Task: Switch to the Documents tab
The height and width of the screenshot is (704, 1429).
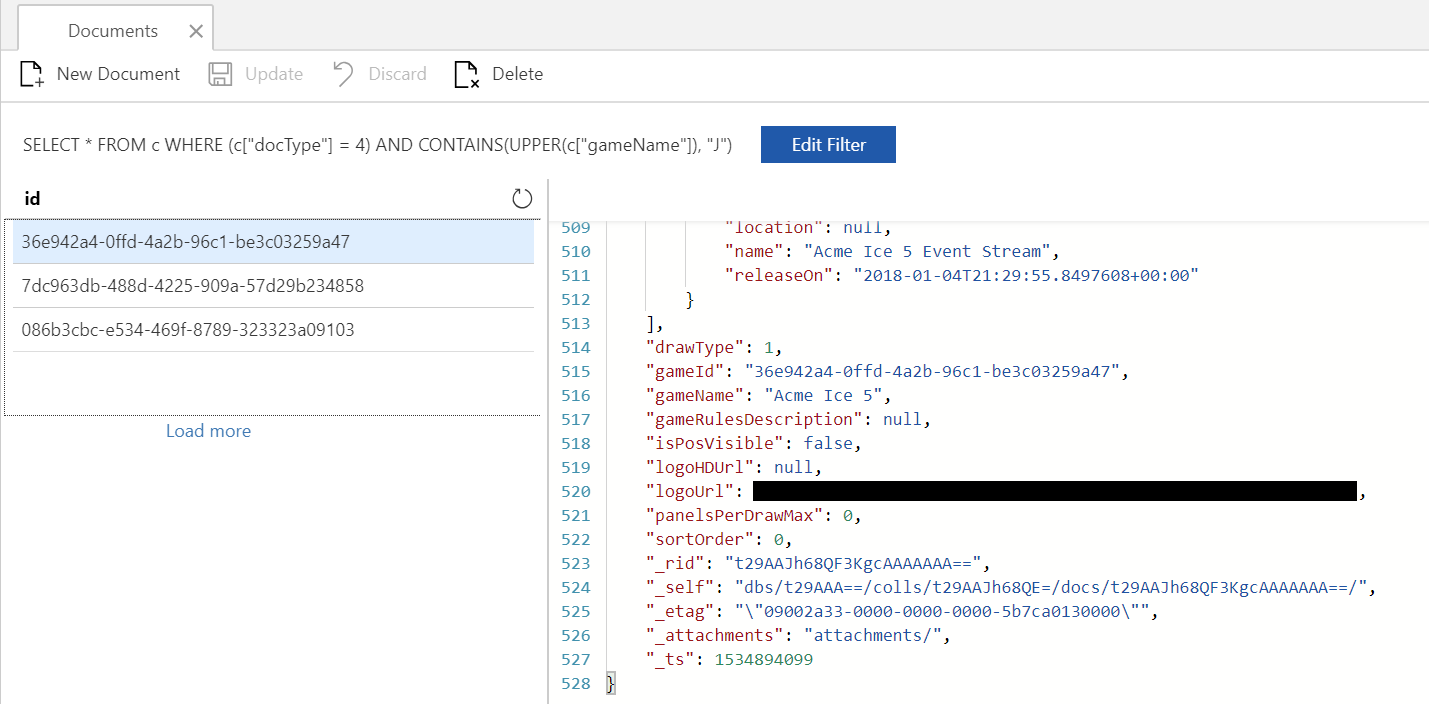Action: [113, 31]
